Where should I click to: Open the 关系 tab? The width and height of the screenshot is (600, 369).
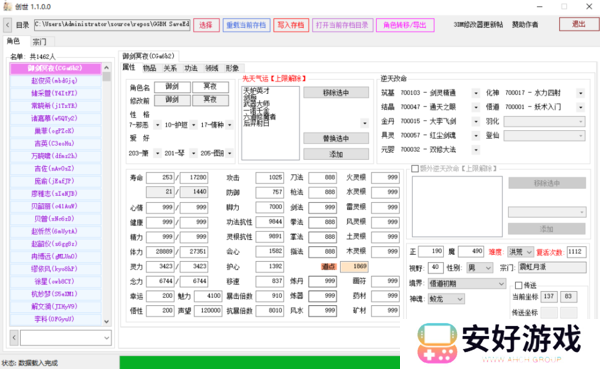tap(170, 68)
